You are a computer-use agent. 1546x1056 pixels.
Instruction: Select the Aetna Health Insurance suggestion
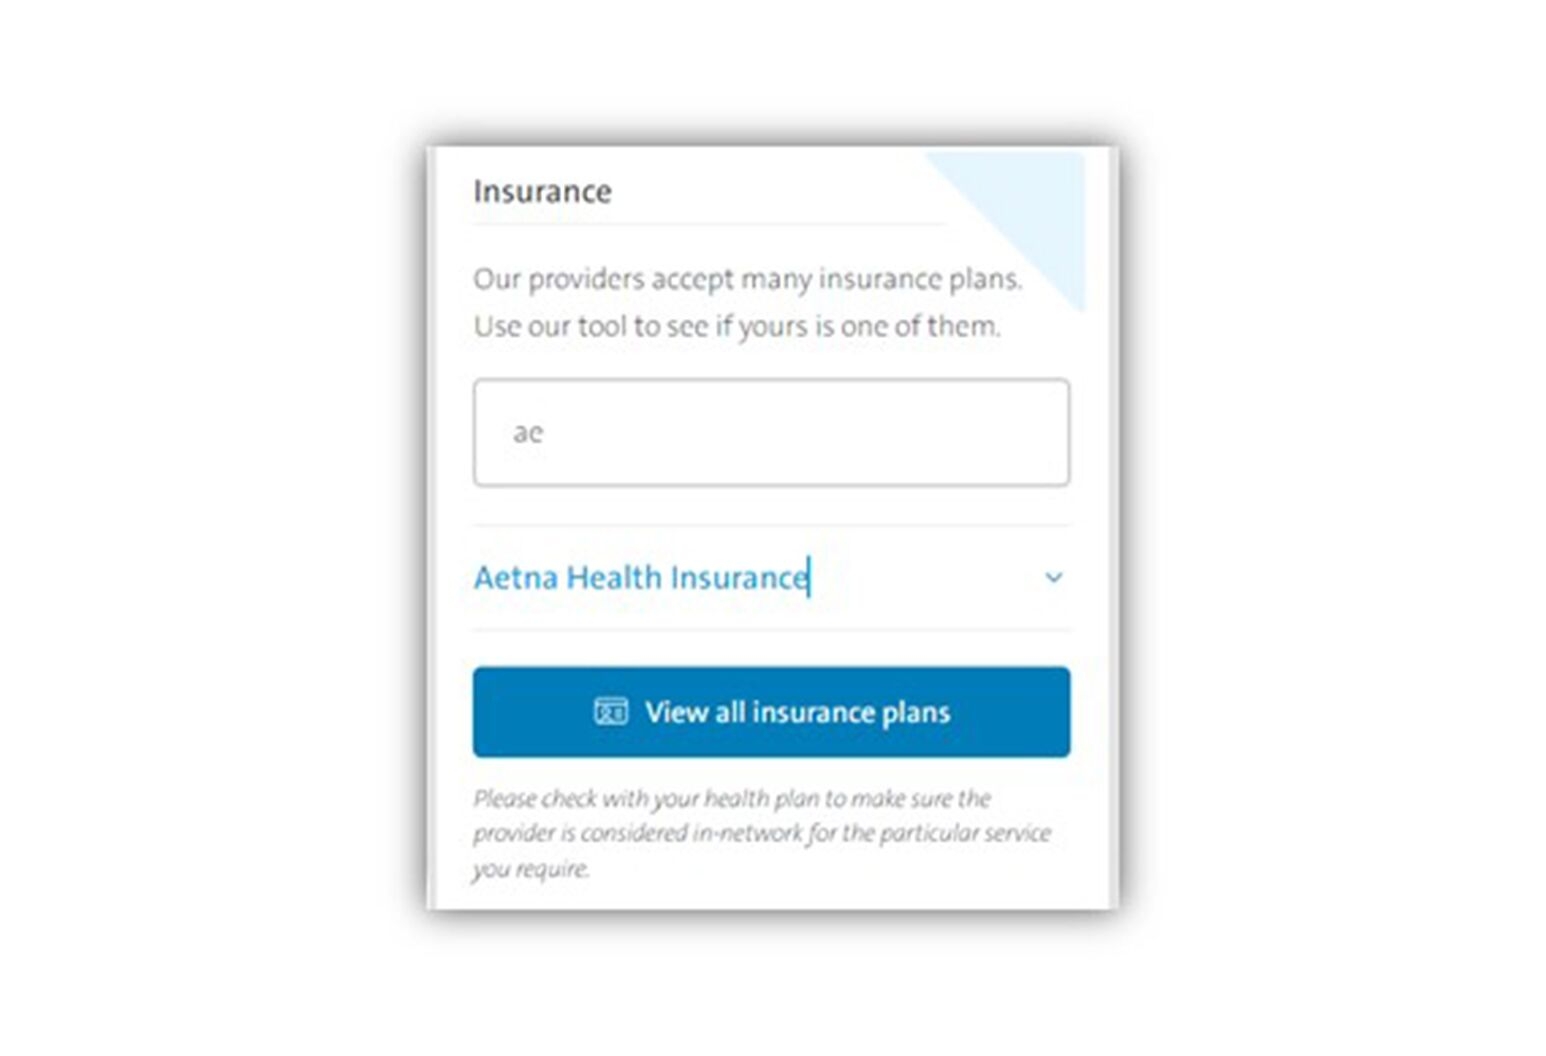tap(640, 577)
